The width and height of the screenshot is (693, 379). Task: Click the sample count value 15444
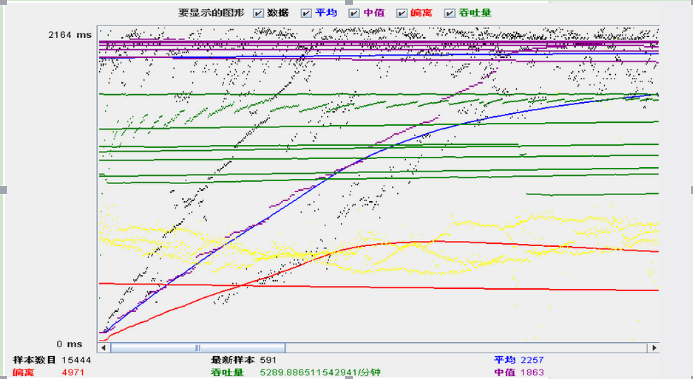tap(76, 360)
